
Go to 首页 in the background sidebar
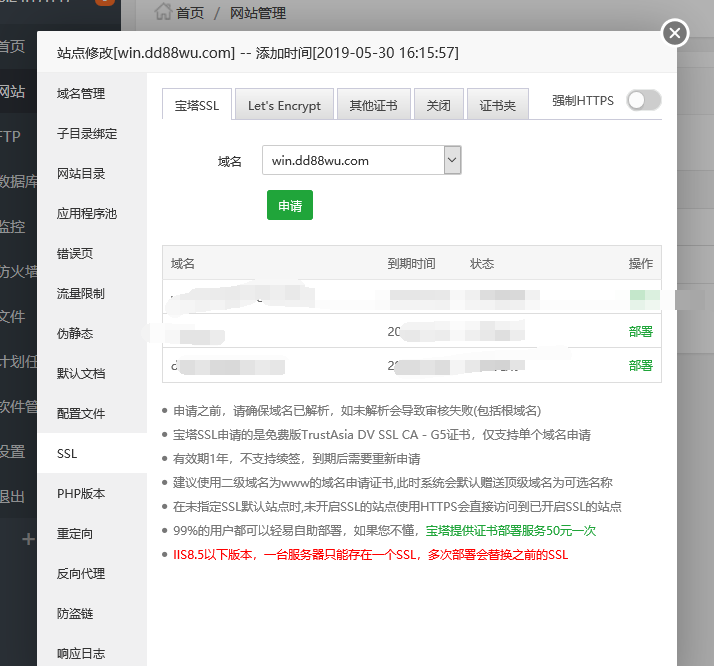12,46
